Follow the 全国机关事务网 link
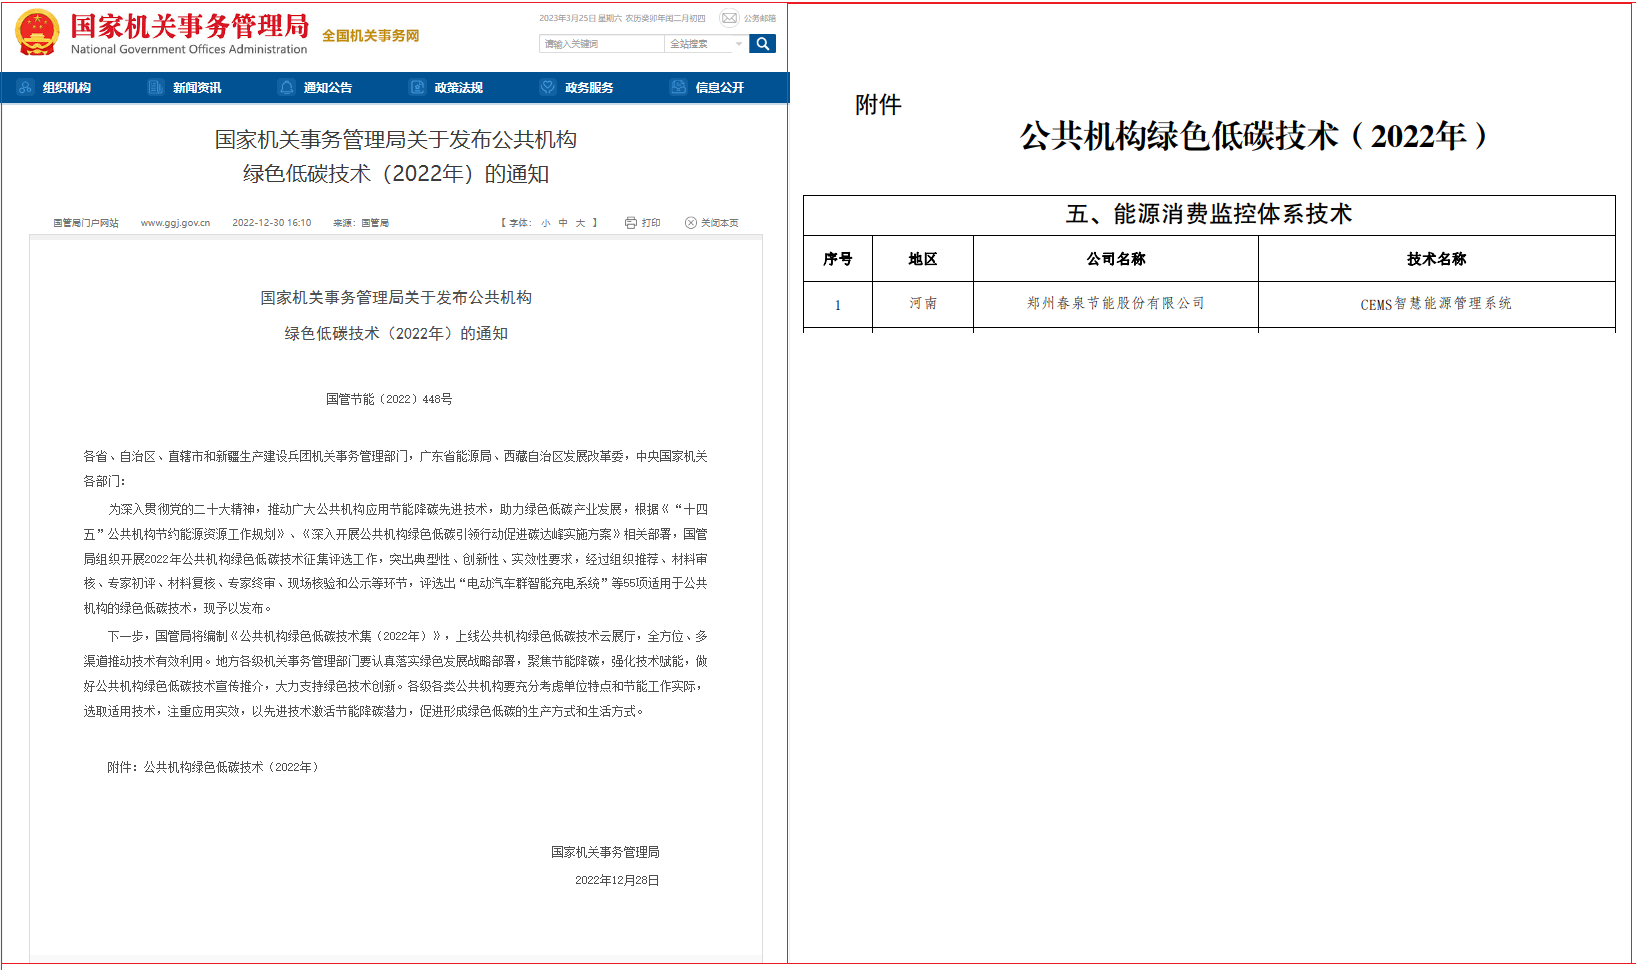Screen dimensions: 1636x970 (x=371, y=36)
